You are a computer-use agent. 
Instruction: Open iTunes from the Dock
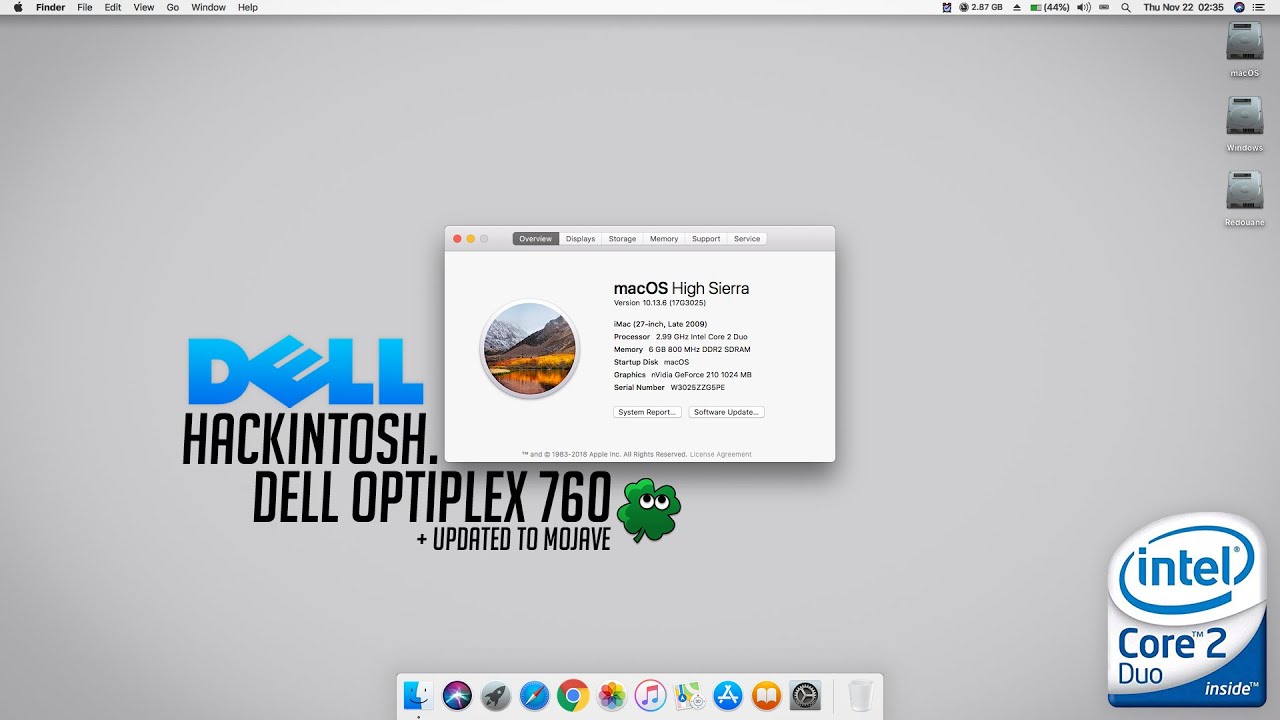point(650,695)
